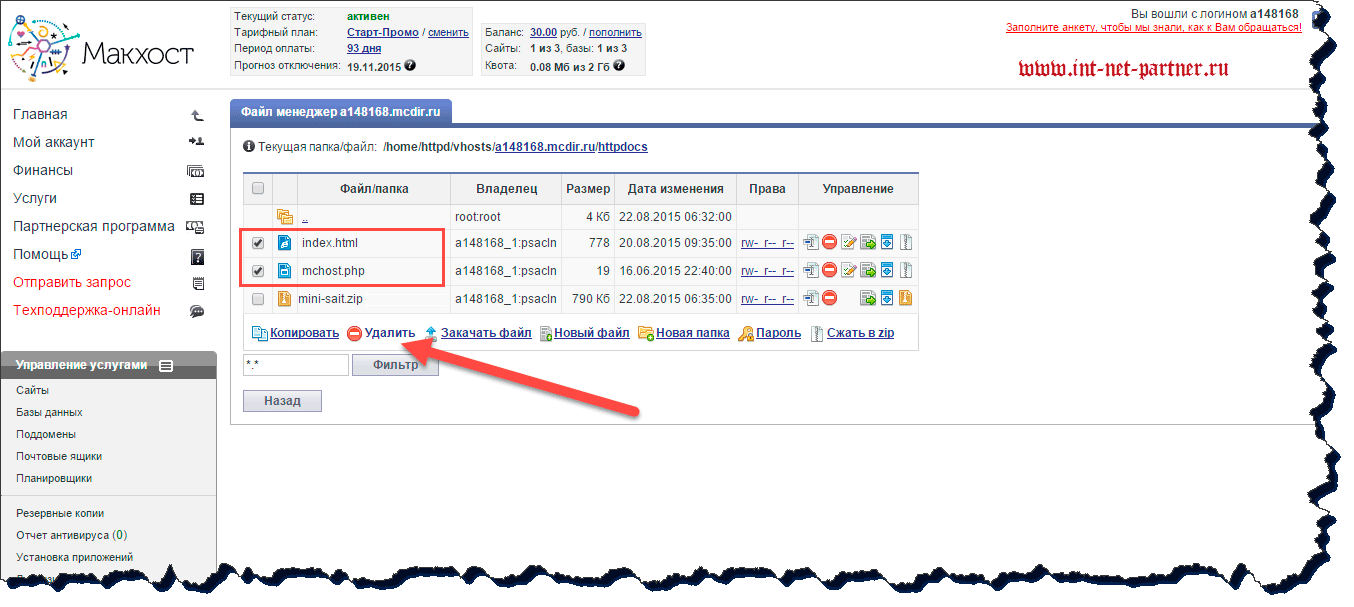Click copy icon in mini-sait.zip row

point(811,298)
